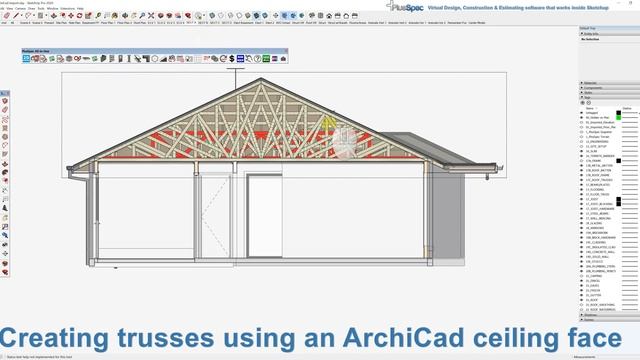Sort tags by Name column header
This screenshot has height=360, width=640.
point(589,108)
